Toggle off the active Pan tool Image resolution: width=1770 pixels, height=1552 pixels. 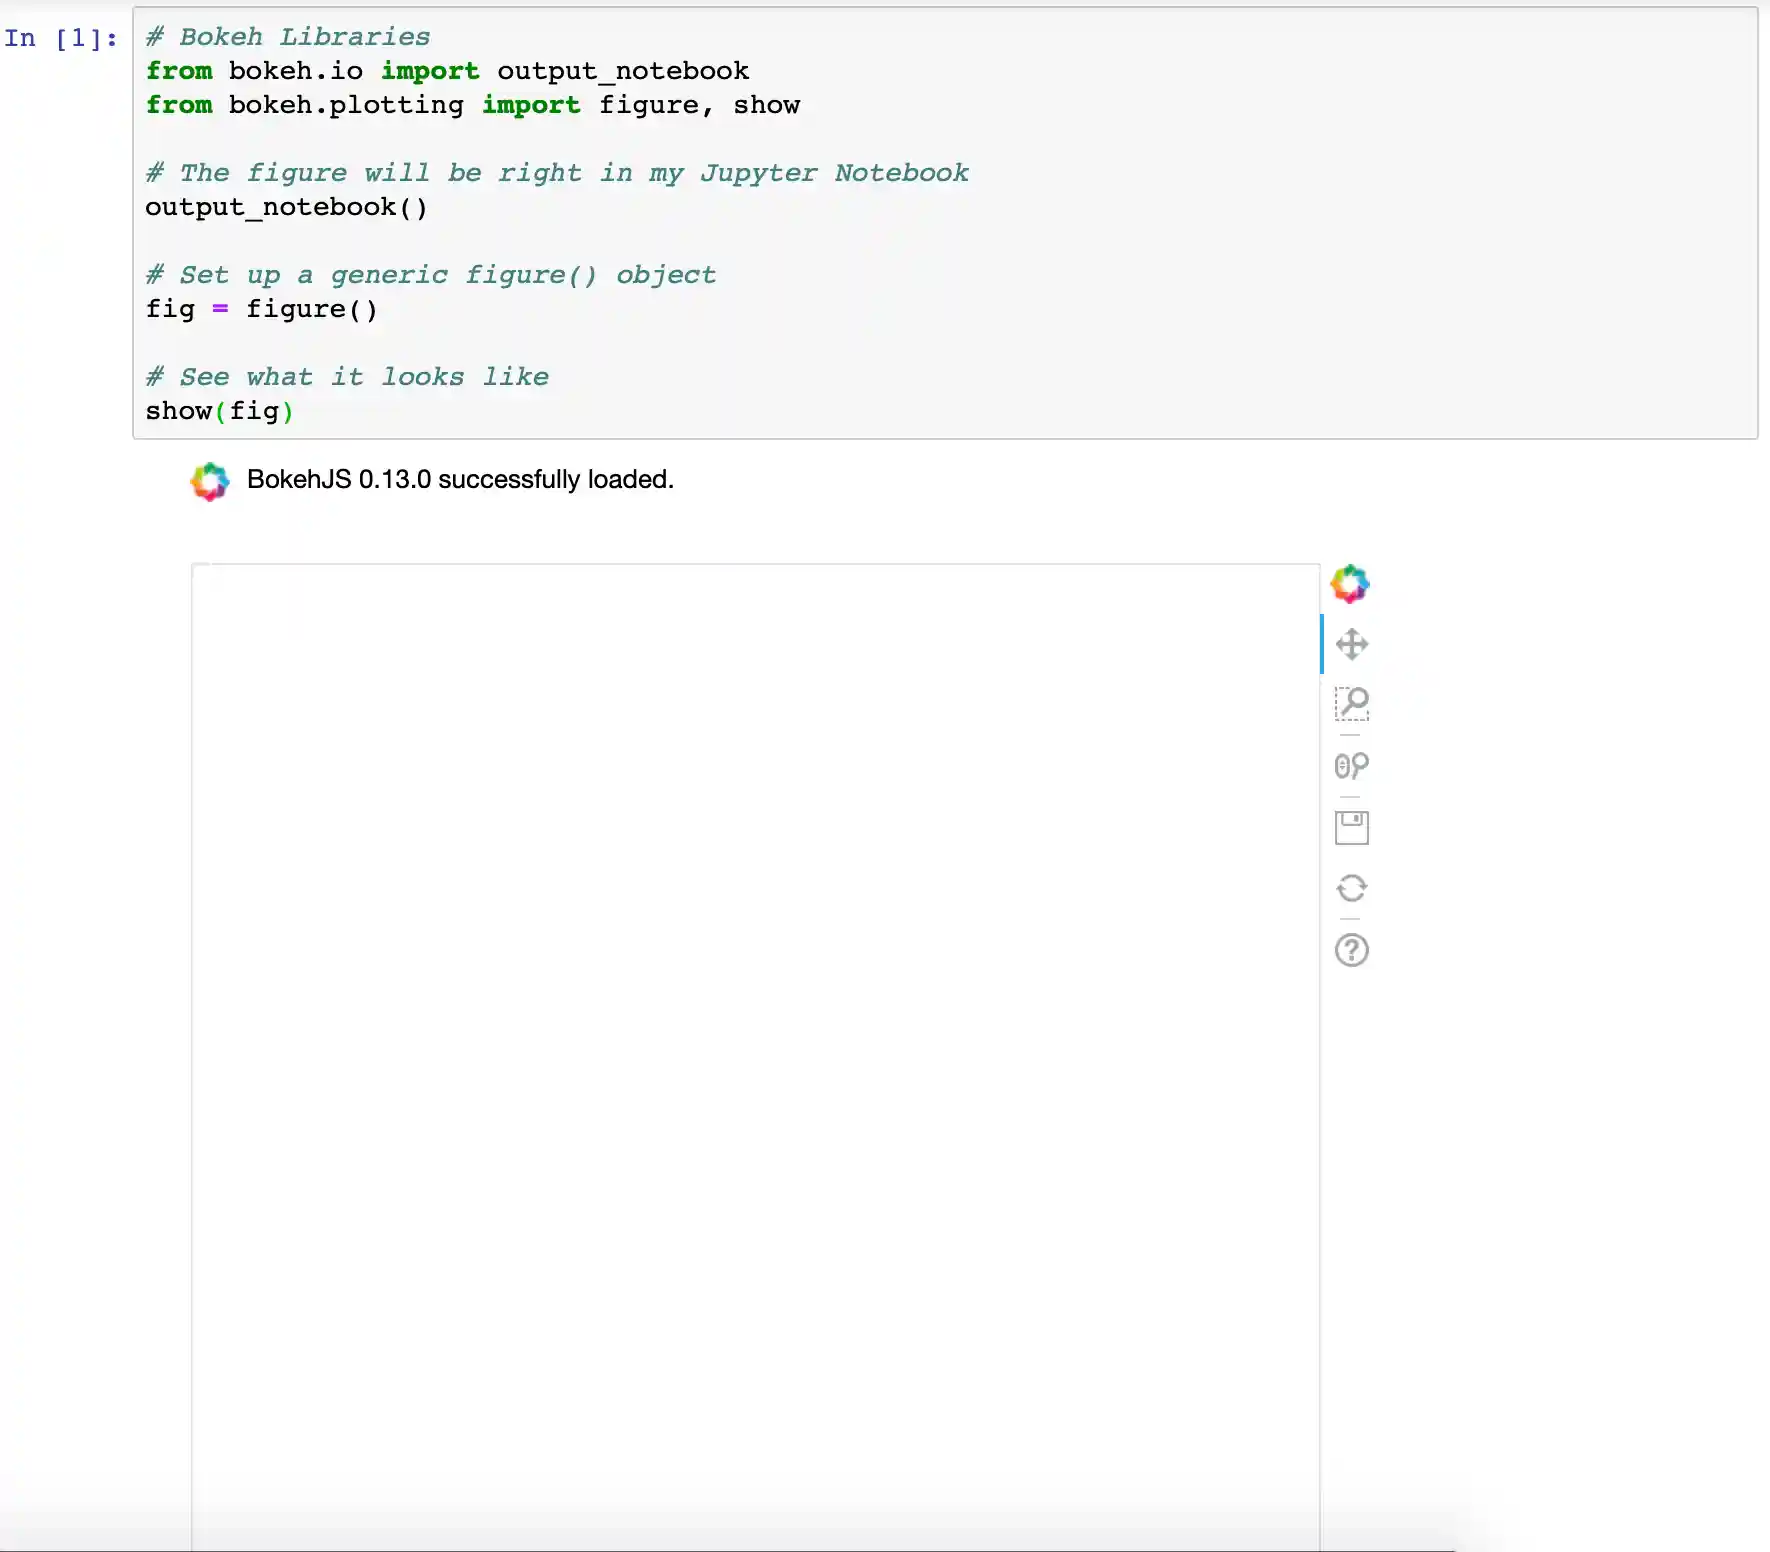point(1352,643)
